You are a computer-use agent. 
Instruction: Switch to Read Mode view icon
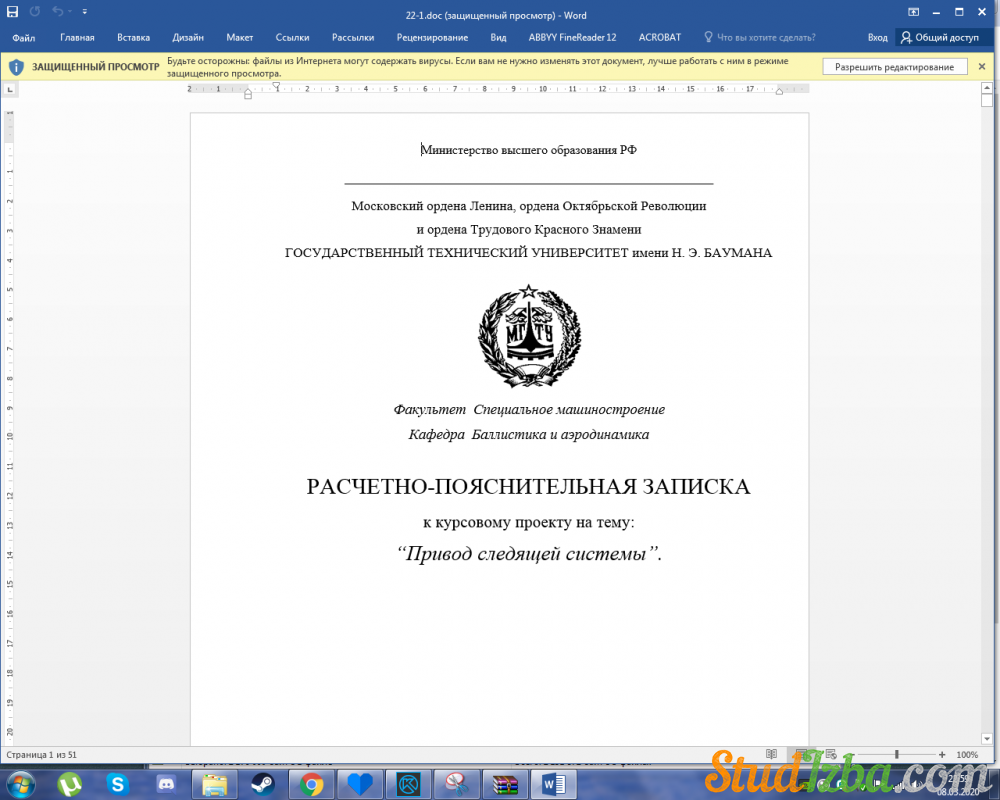771,754
